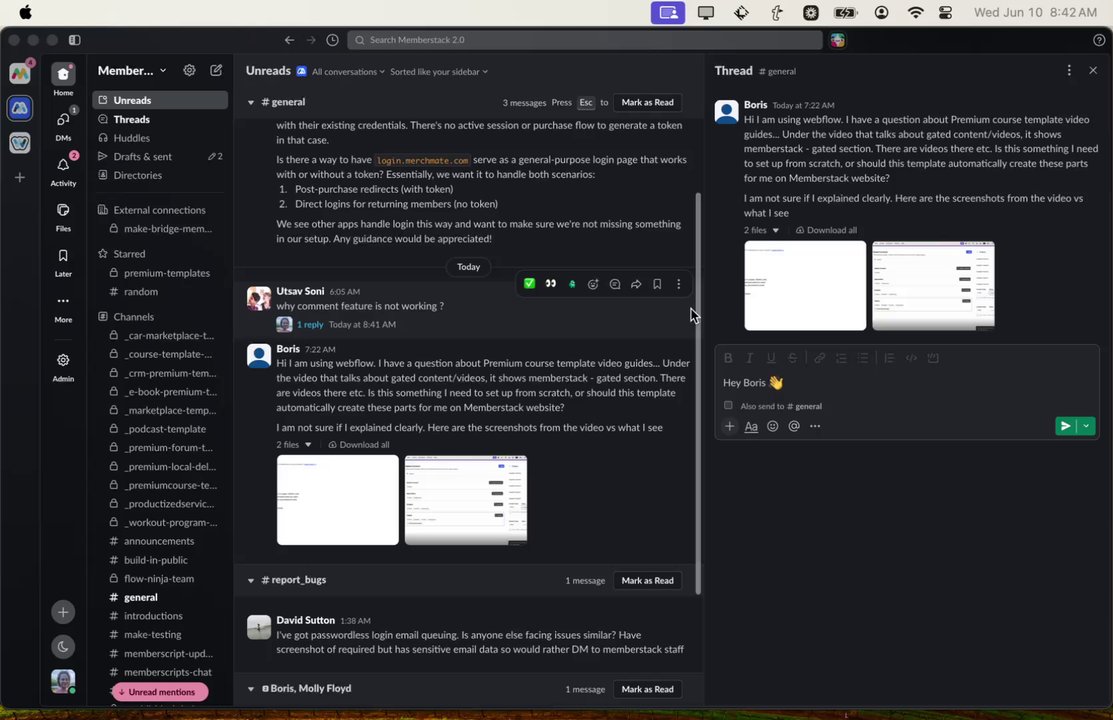1113x720 pixels.
Task: Click the Search Memberstack 2.0 field
Action: (x=585, y=40)
